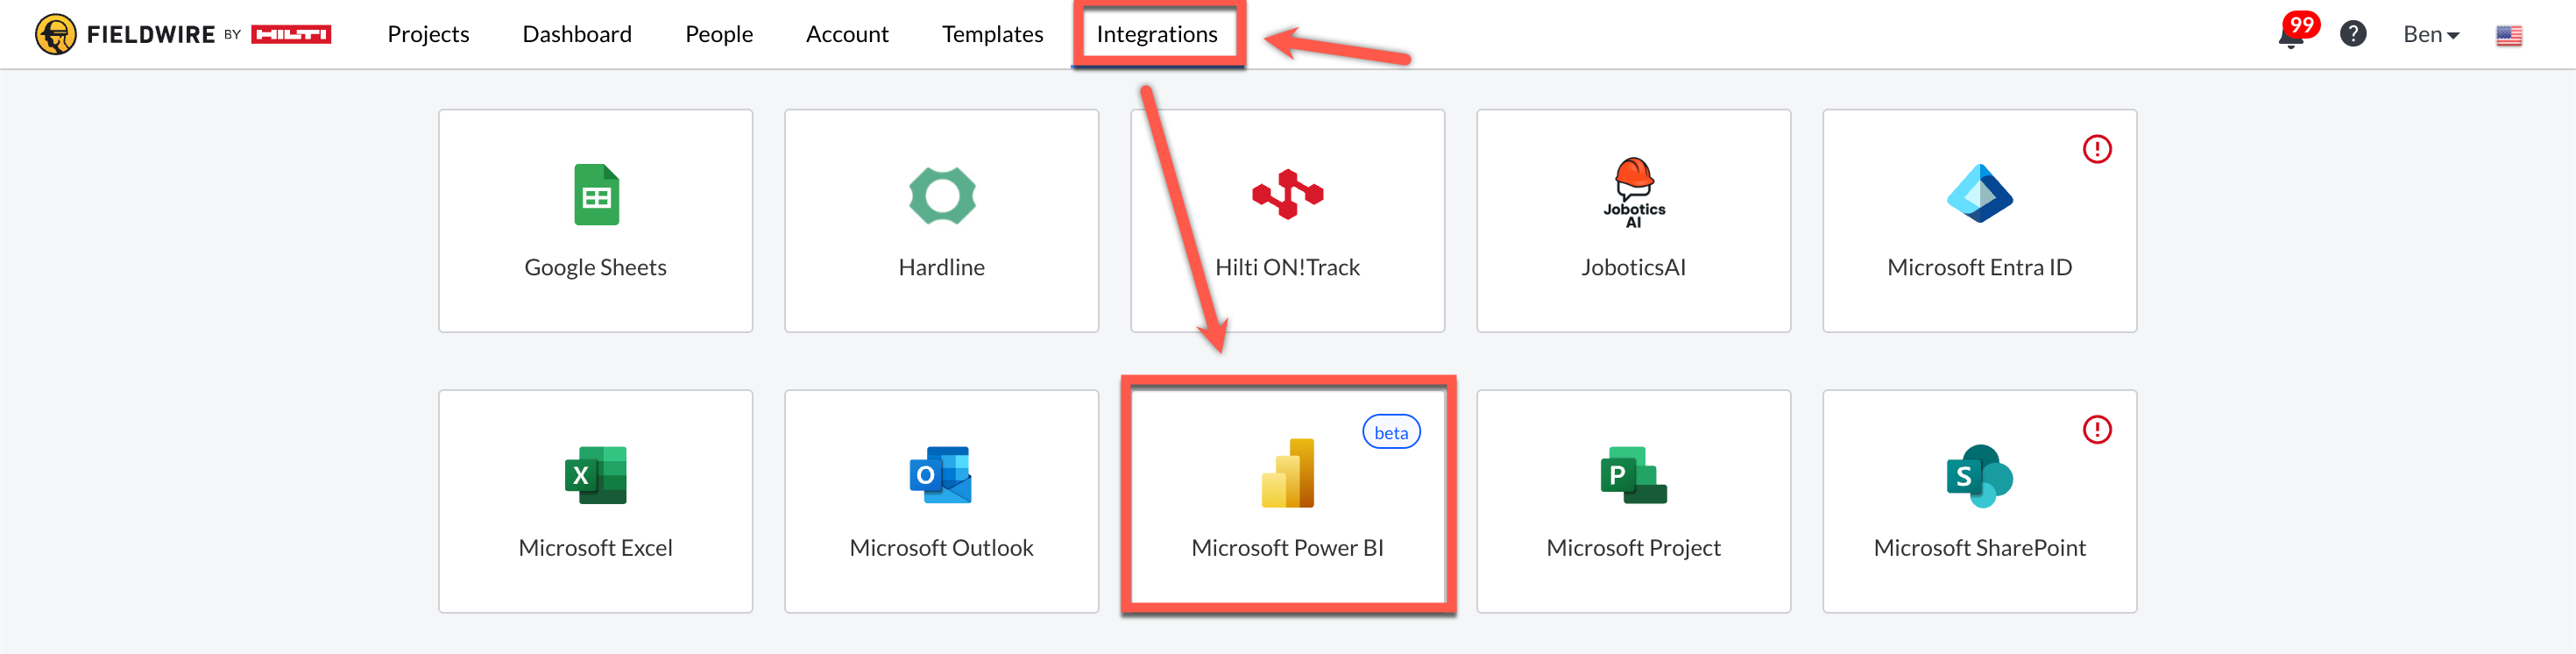Click the beta badge on Power BI
This screenshot has width=2576, height=654.
(1390, 432)
